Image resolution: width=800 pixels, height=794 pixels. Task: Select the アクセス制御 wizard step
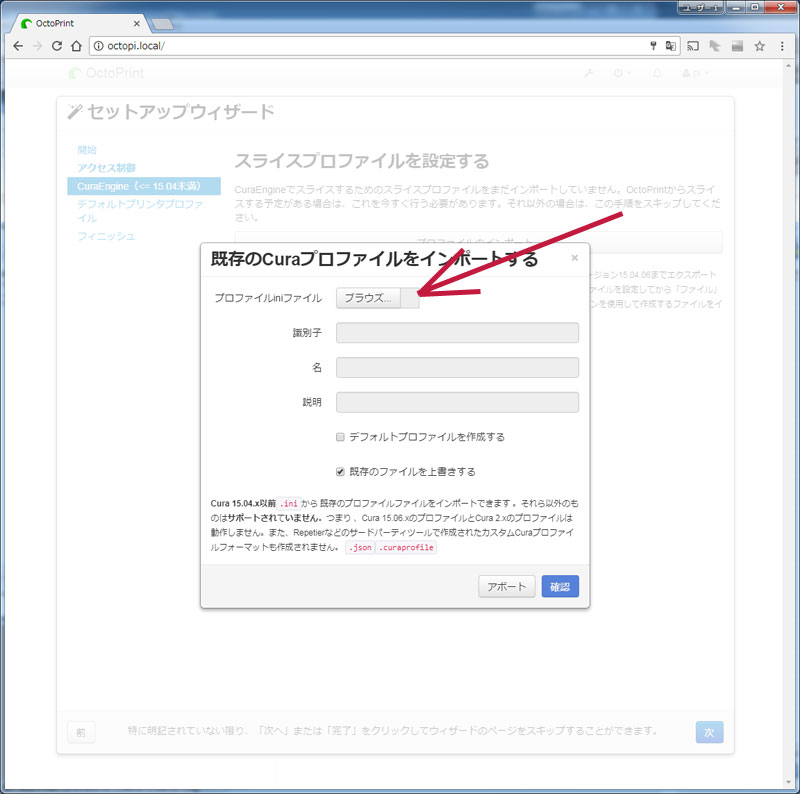[107, 168]
